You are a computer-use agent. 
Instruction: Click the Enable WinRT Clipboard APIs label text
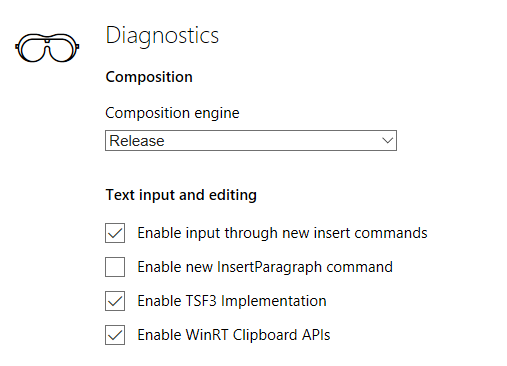234,335
